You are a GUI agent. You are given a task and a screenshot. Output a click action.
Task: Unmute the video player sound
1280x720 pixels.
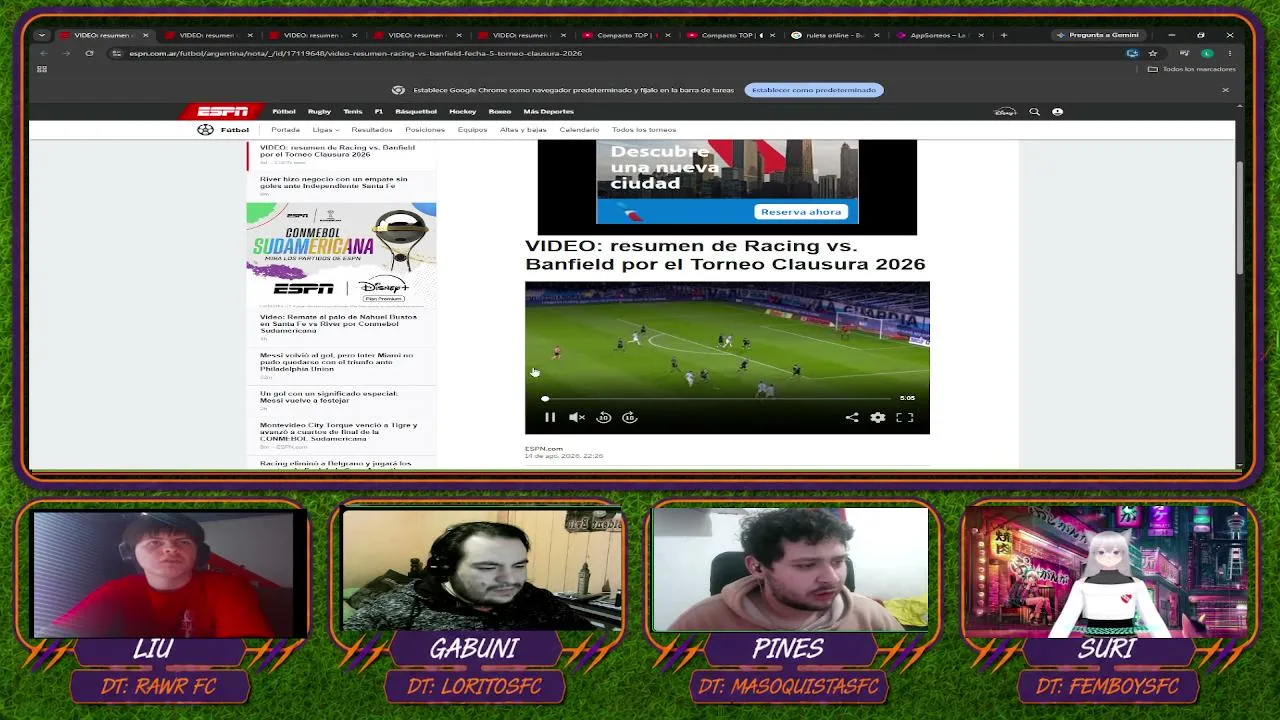(x=577, y=417)
